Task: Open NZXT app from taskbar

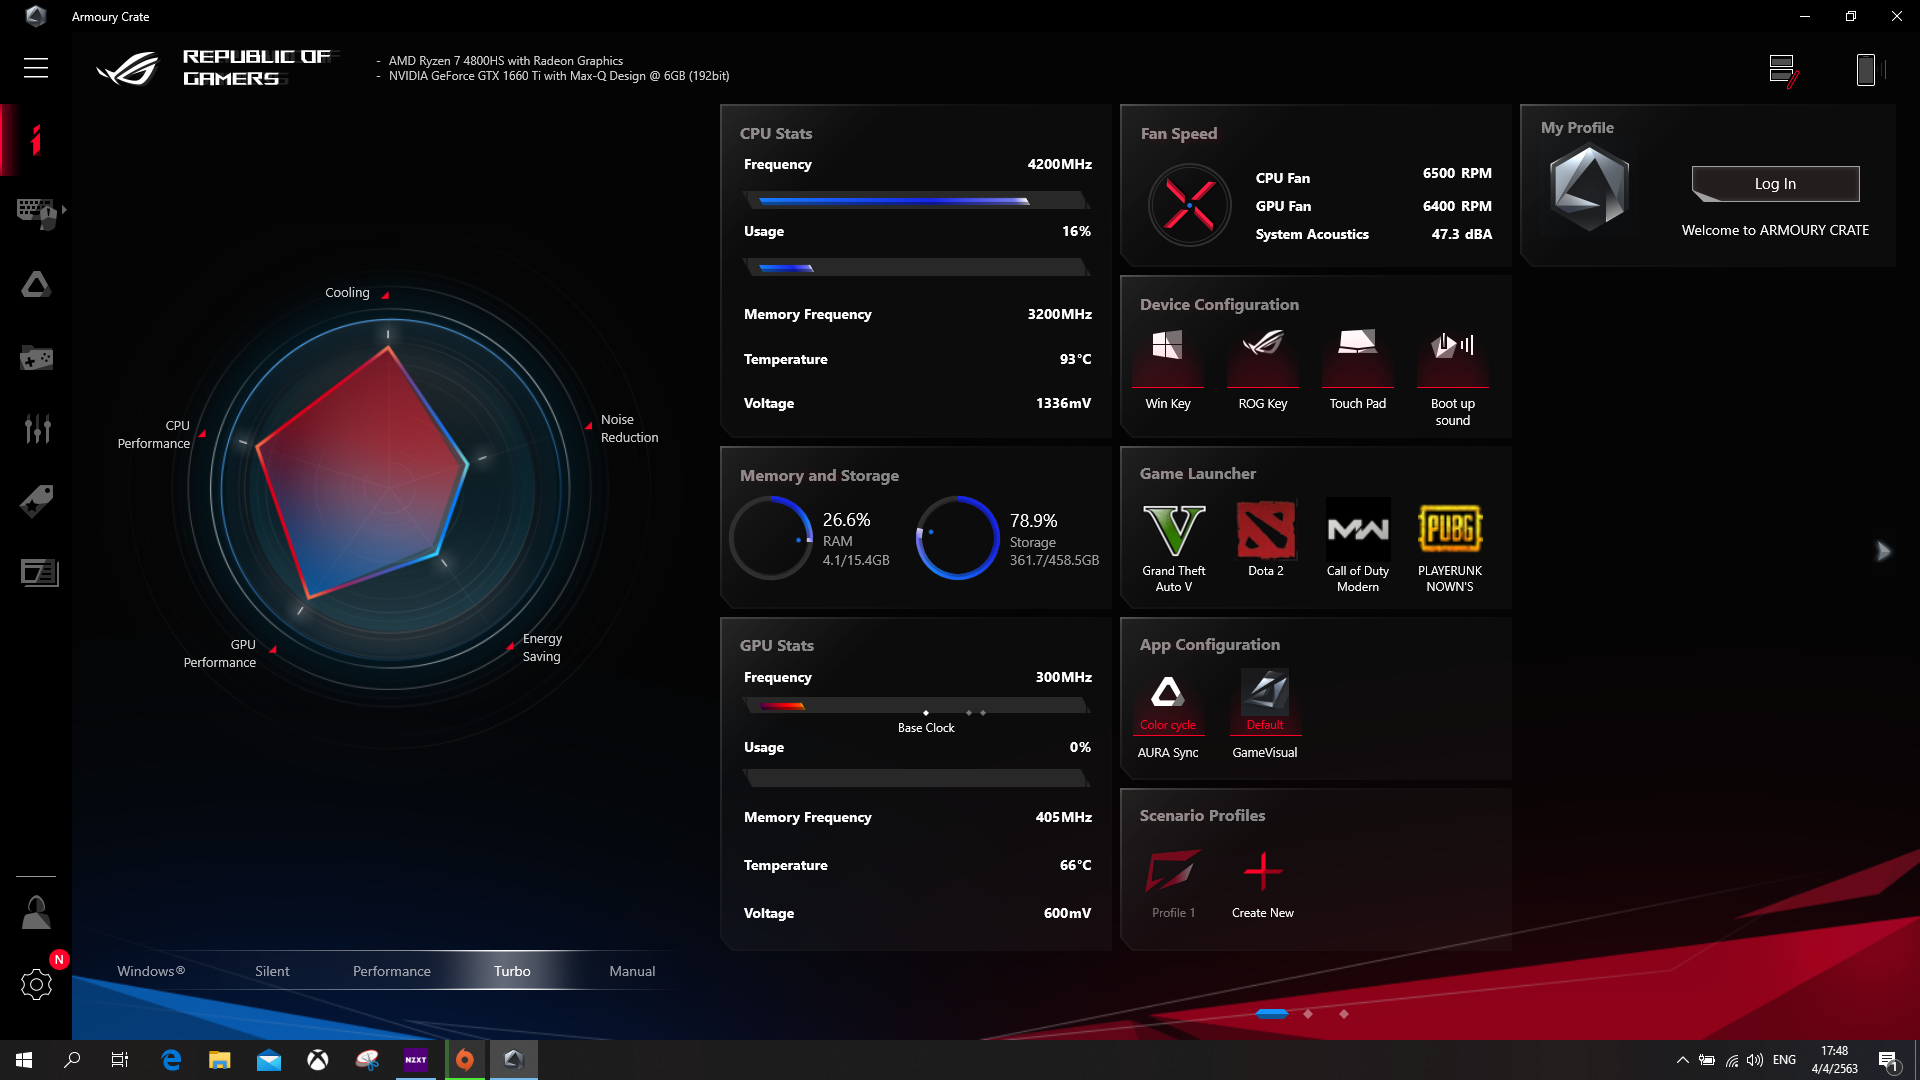Action: pyautogui.click(x=415, y=1060)
